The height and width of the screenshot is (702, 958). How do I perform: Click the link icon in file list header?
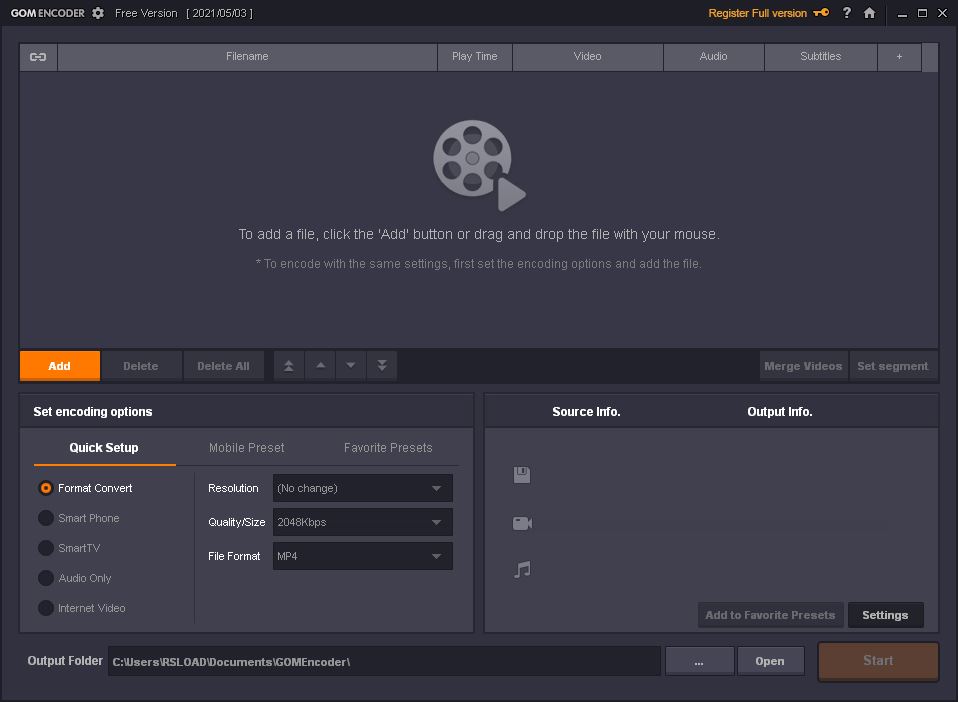coord(38,57)
